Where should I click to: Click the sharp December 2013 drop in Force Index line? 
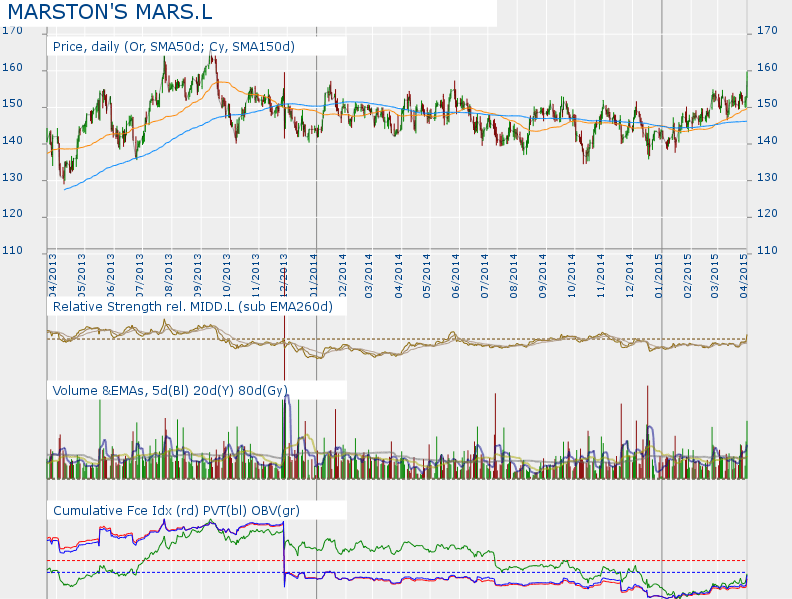(284, 555)
